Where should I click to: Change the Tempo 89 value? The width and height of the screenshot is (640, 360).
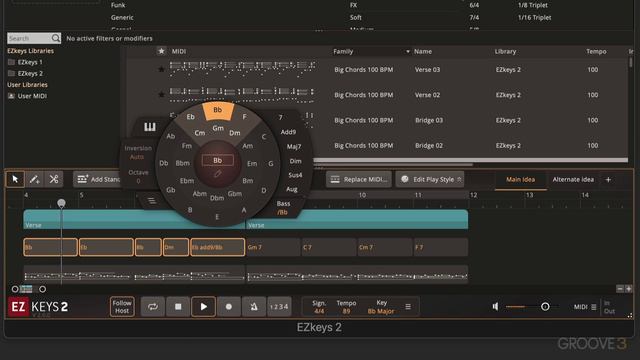pyautogui.click(x=346, y=311)
